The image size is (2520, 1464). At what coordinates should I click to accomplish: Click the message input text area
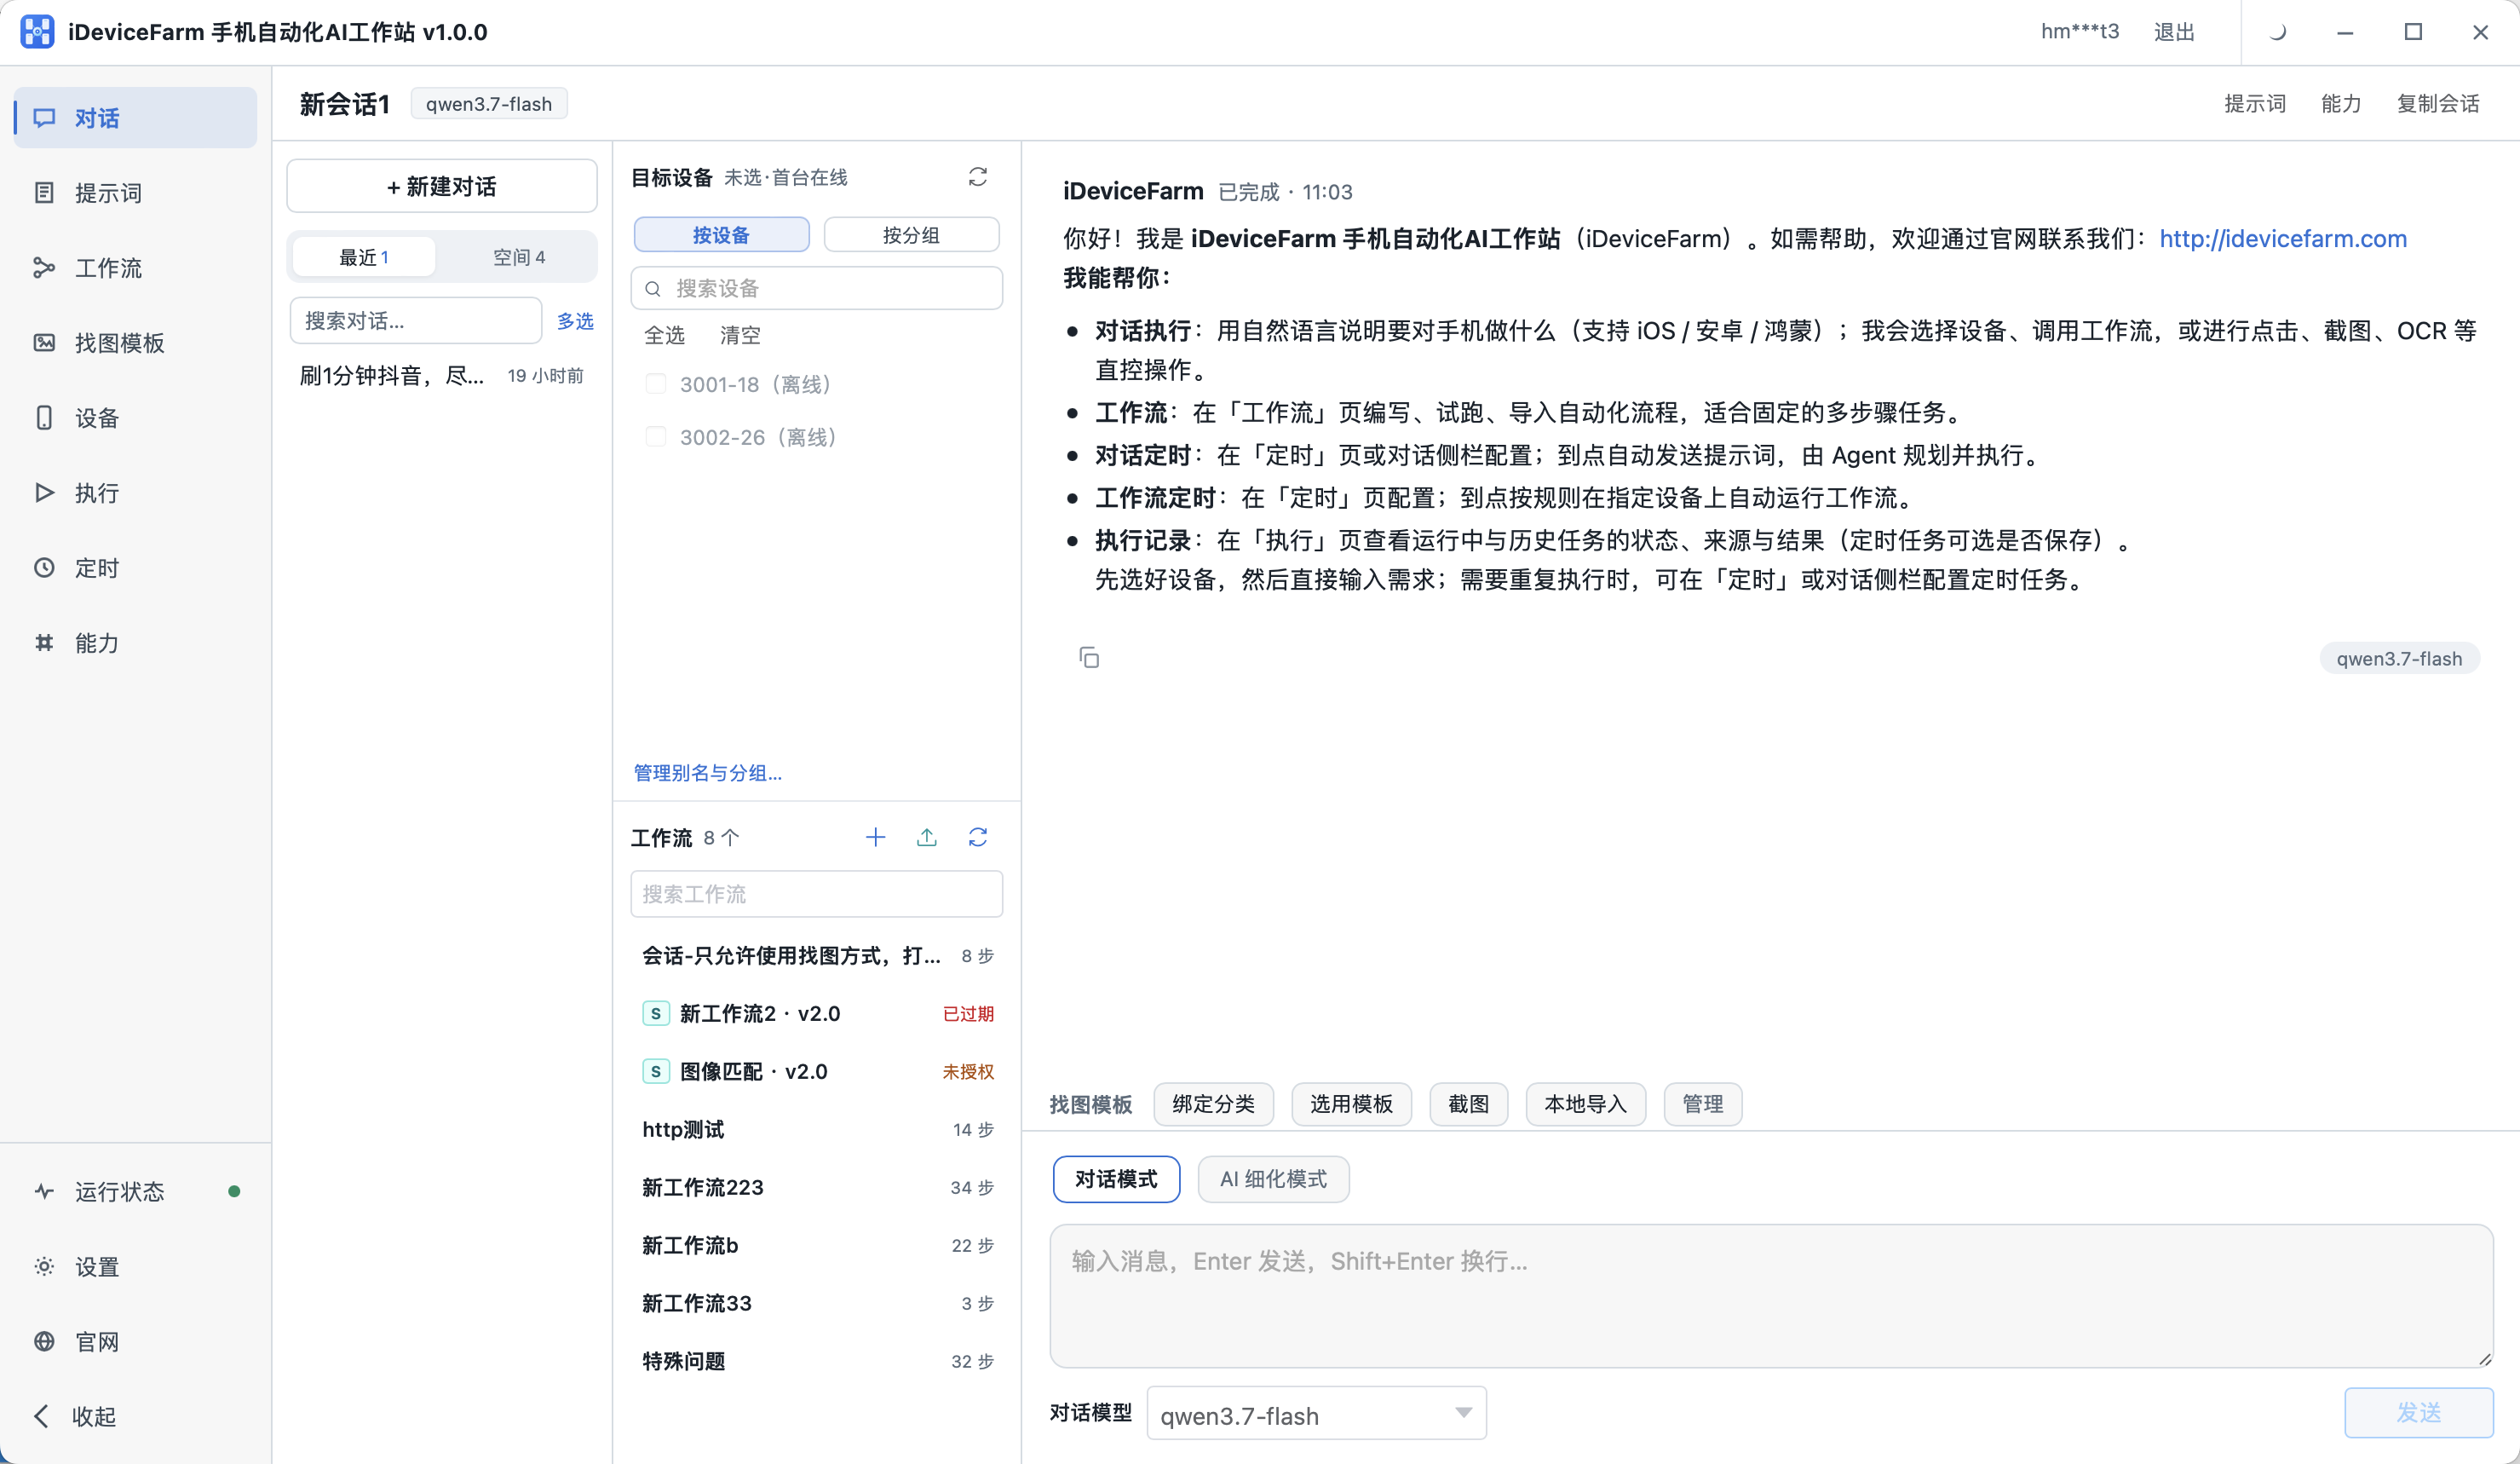tap(1771, 1296)
